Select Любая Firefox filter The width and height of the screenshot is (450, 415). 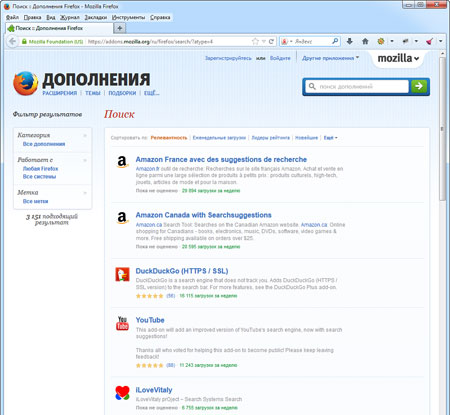click(40, 169)
